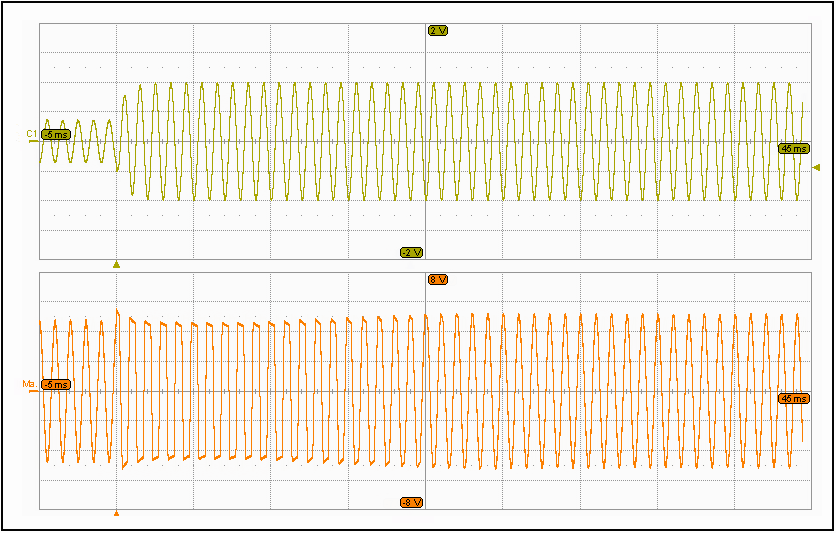Click the orange Ma math channel label

pyautogui.click(x=29, y=384)
